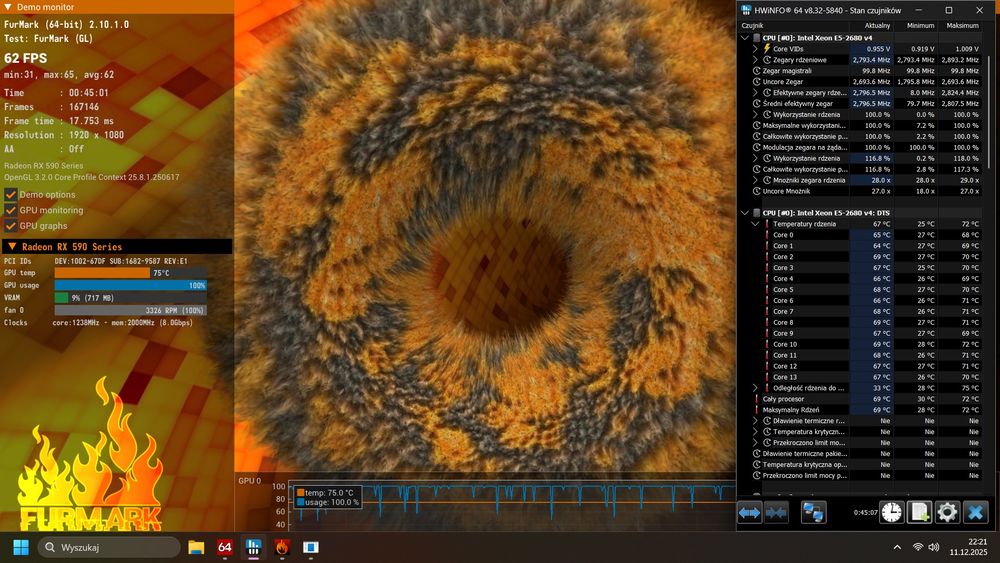Click the lightning icon beside Core VIDs
Image resolution: width=1000 pixels, height=563 pixels.
click(767, 48)
